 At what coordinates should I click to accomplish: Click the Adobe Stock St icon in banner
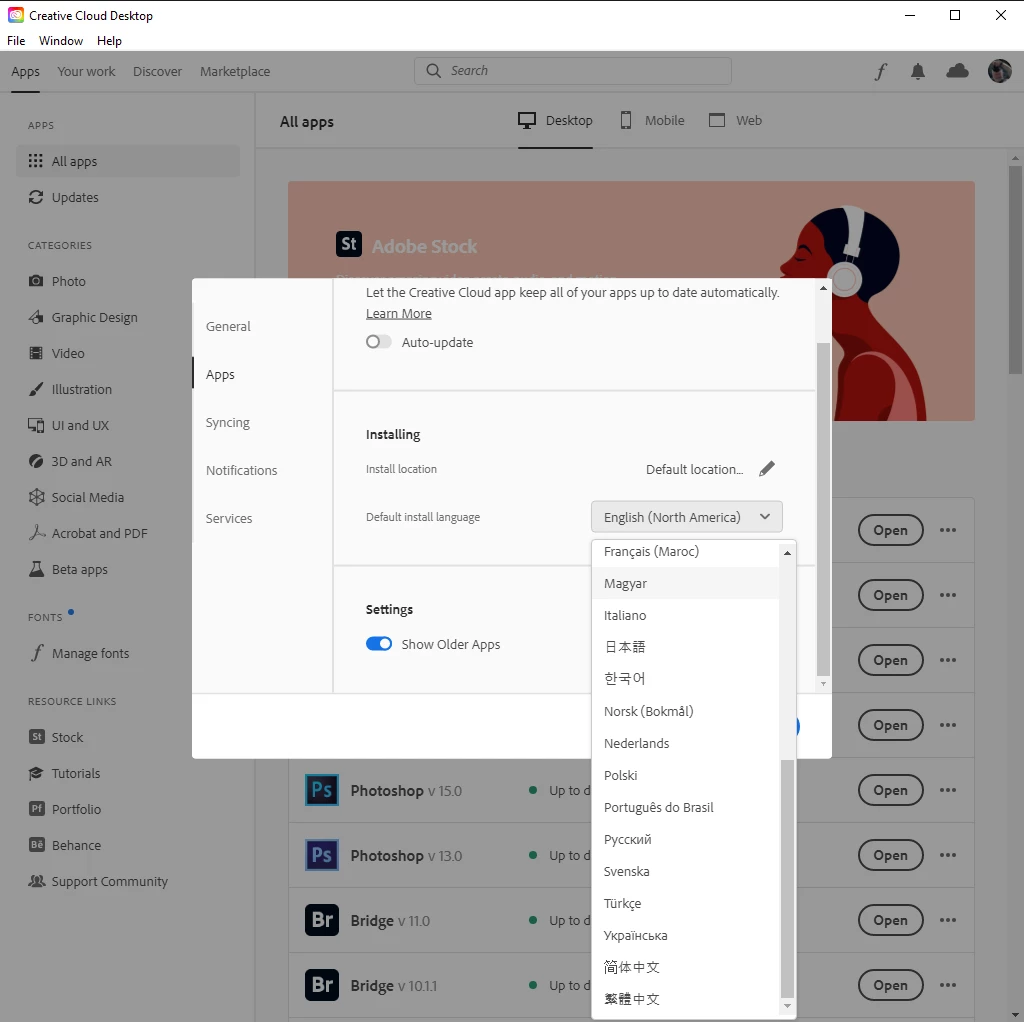tap(349, 244)
